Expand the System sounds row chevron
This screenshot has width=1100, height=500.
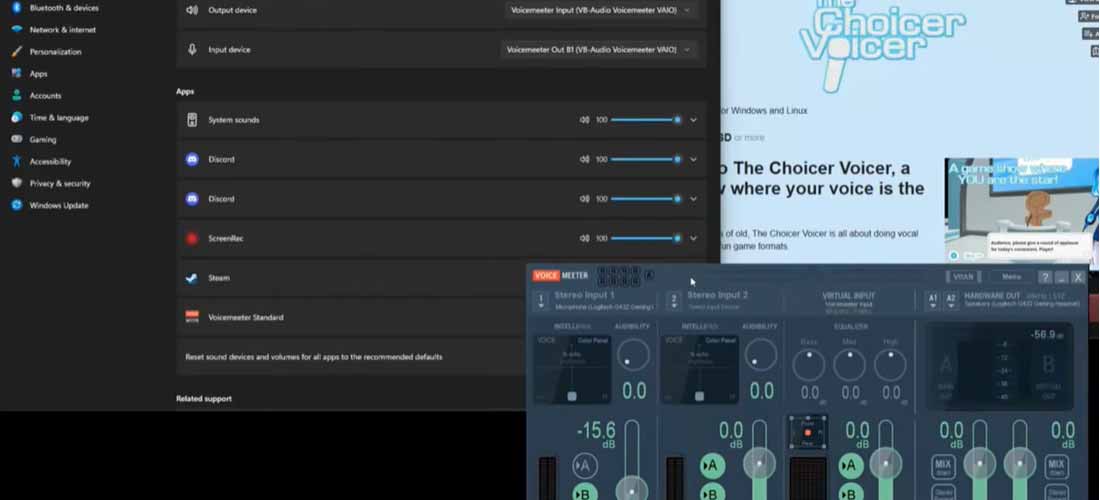click(x=693, y=120)
